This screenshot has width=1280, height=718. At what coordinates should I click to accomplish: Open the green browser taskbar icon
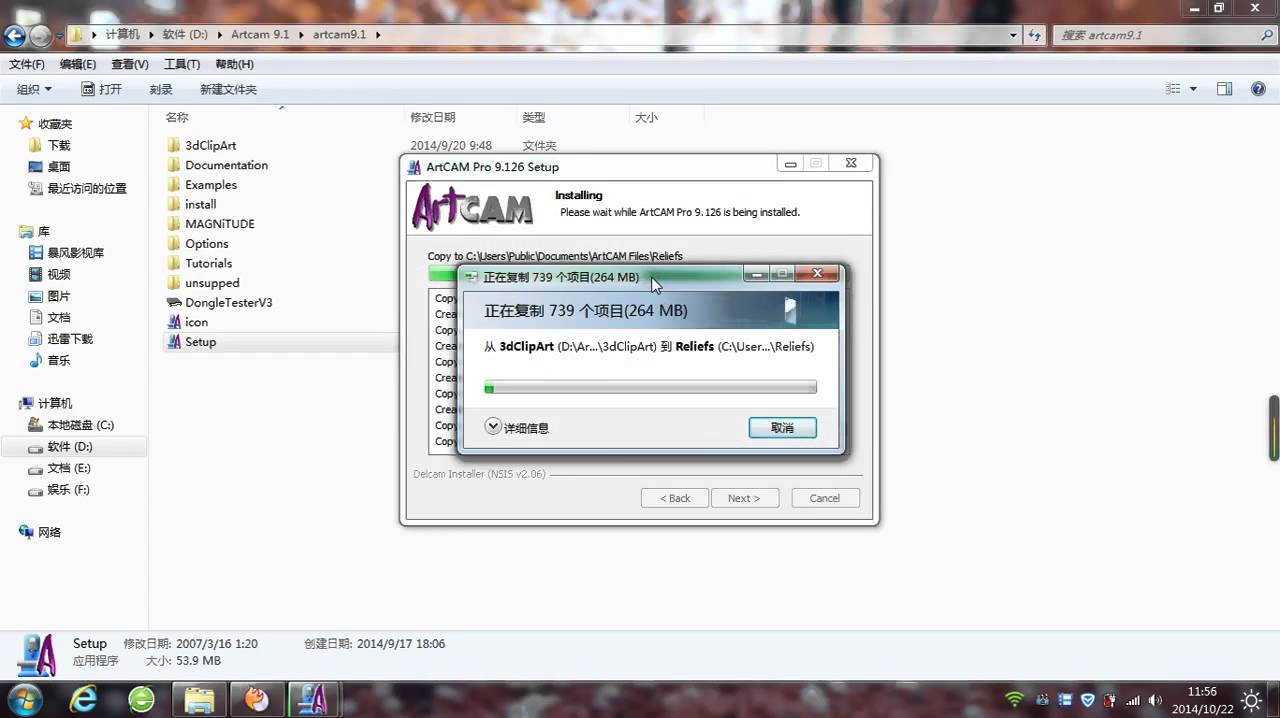(x=141, y=698)
